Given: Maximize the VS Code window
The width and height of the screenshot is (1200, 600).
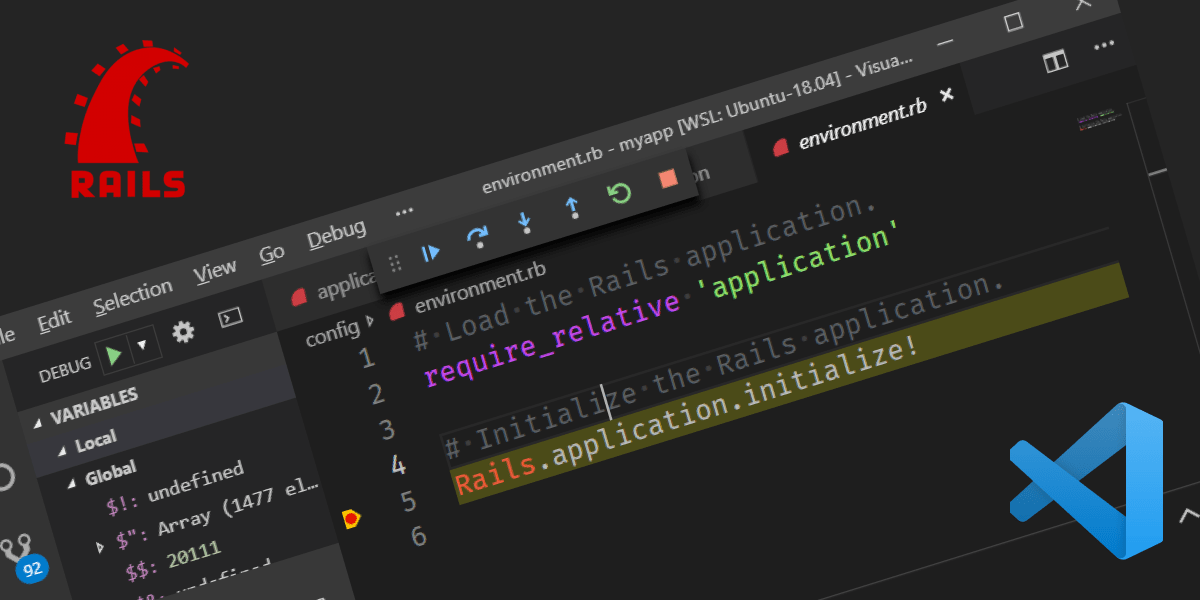Looking at the screenshot, I should point(1013,22).
